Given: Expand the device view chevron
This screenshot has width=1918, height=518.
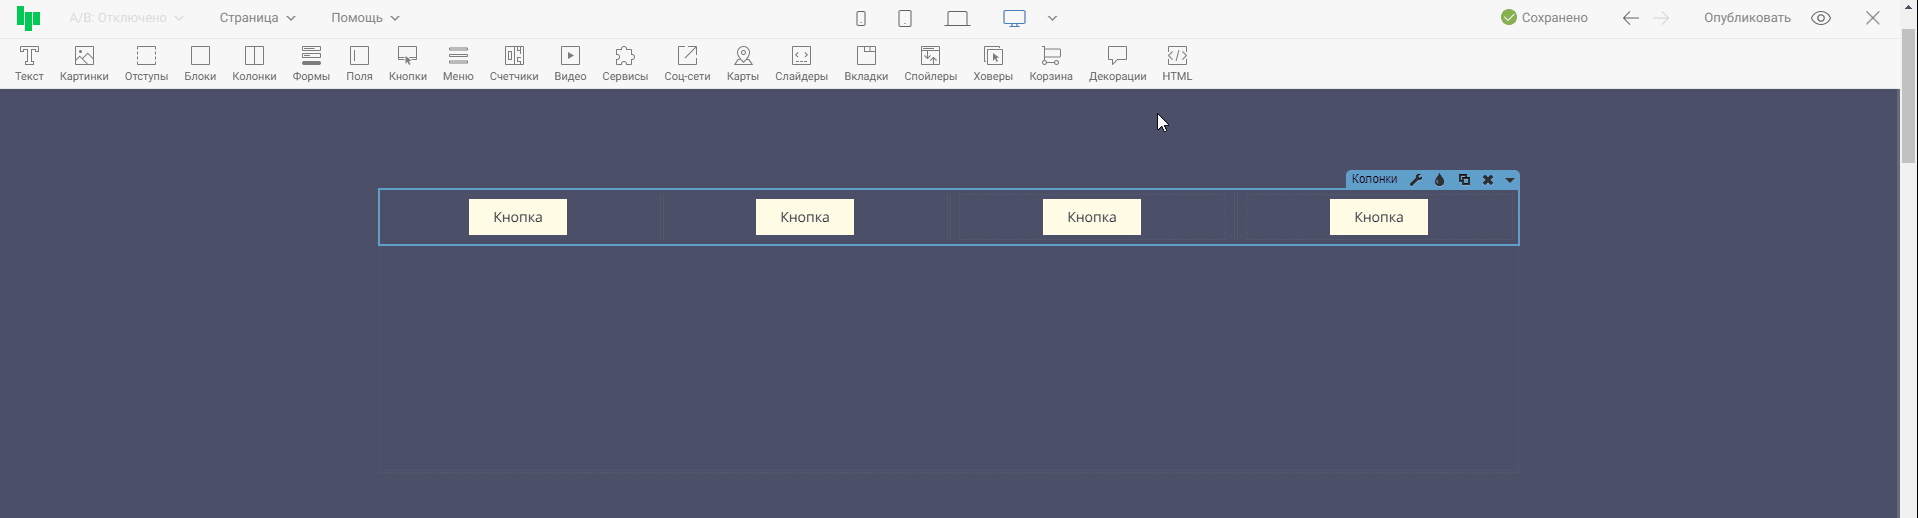Looking at the screenshot, I should pyautogui.click(x=1052, y=18).
